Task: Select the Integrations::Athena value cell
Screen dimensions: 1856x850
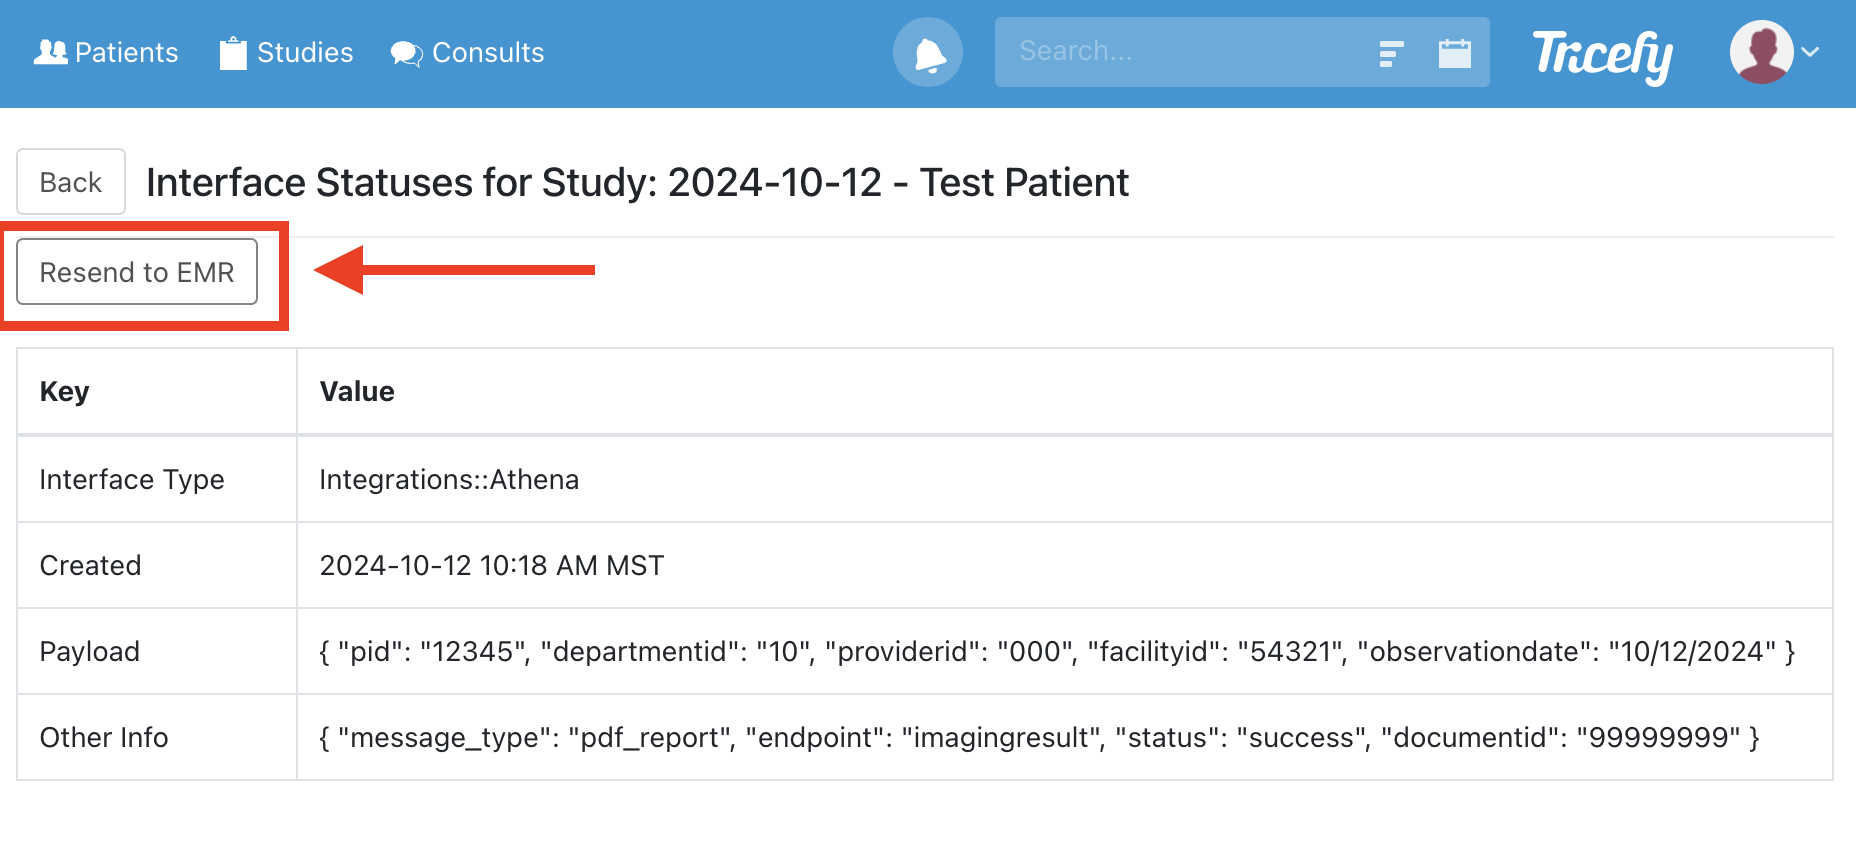Action: 449,480
